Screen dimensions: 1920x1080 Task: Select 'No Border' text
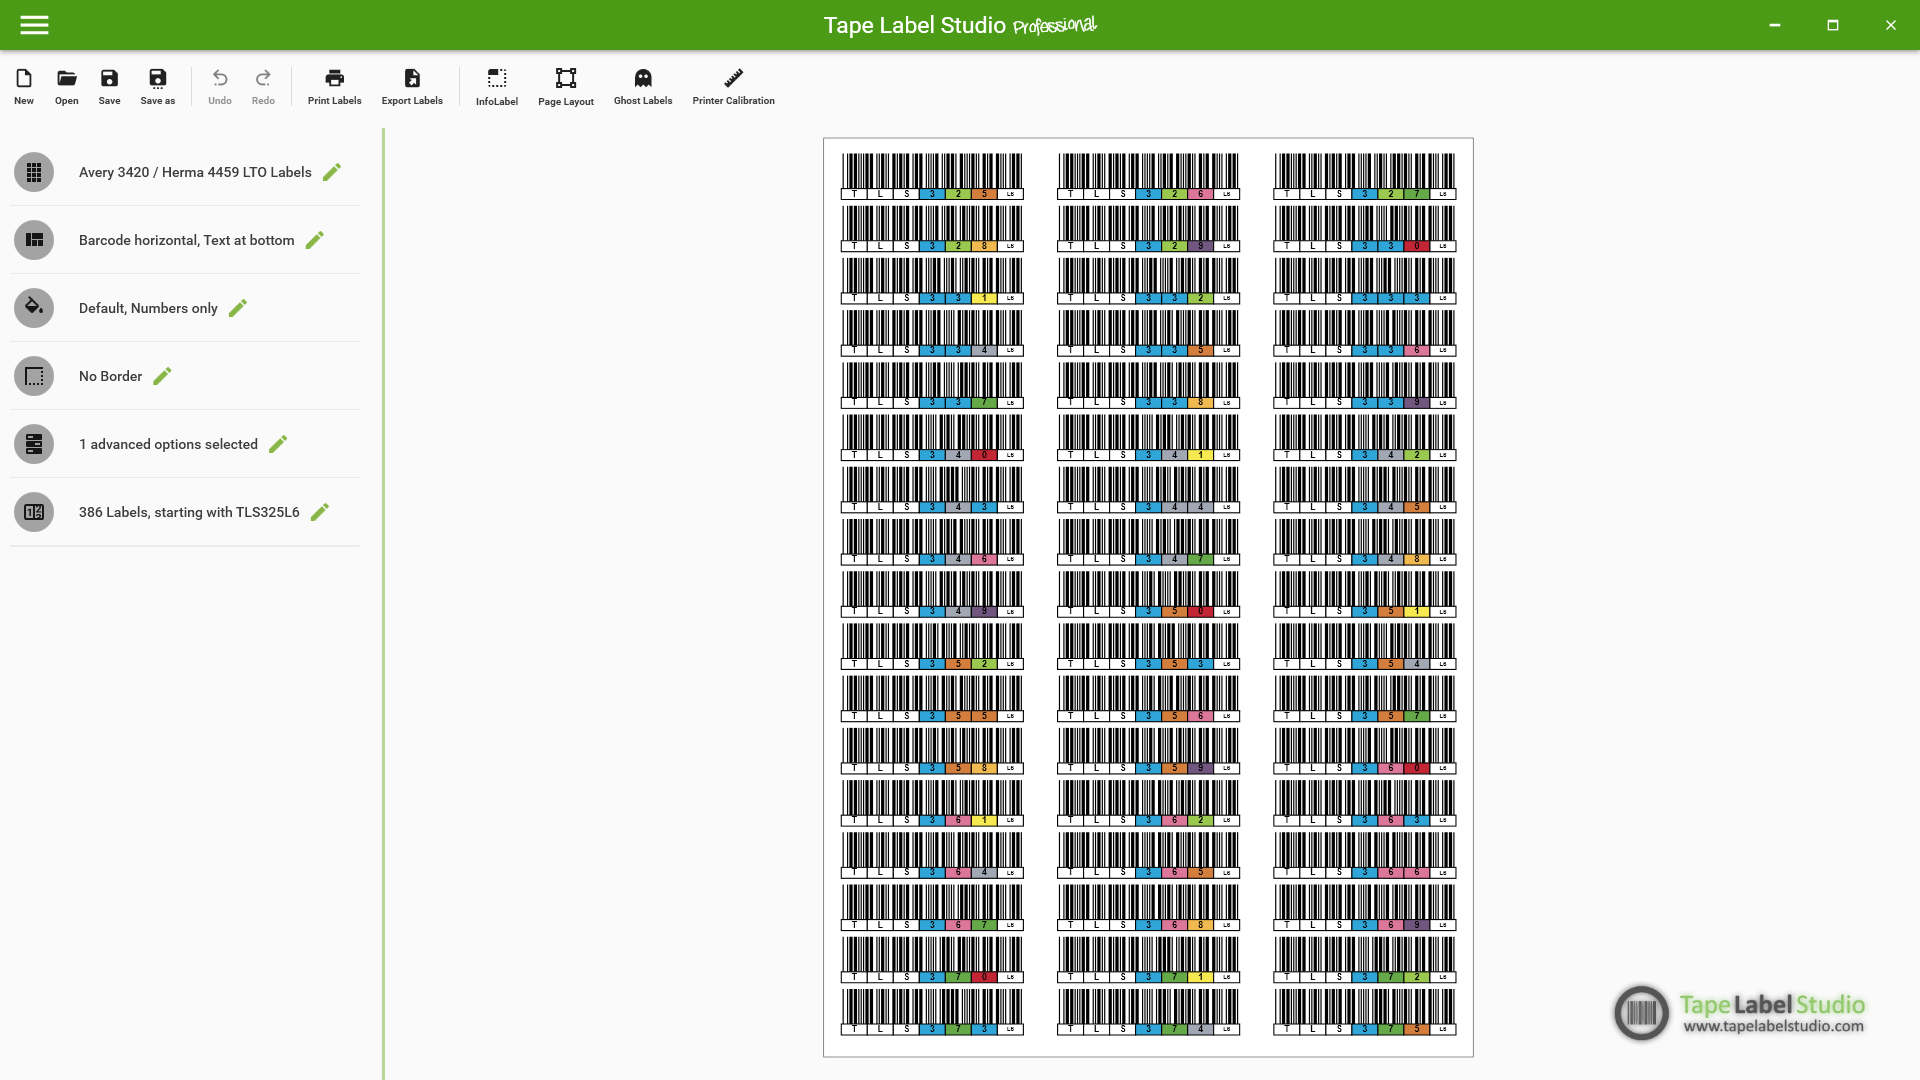pos(111,376)
